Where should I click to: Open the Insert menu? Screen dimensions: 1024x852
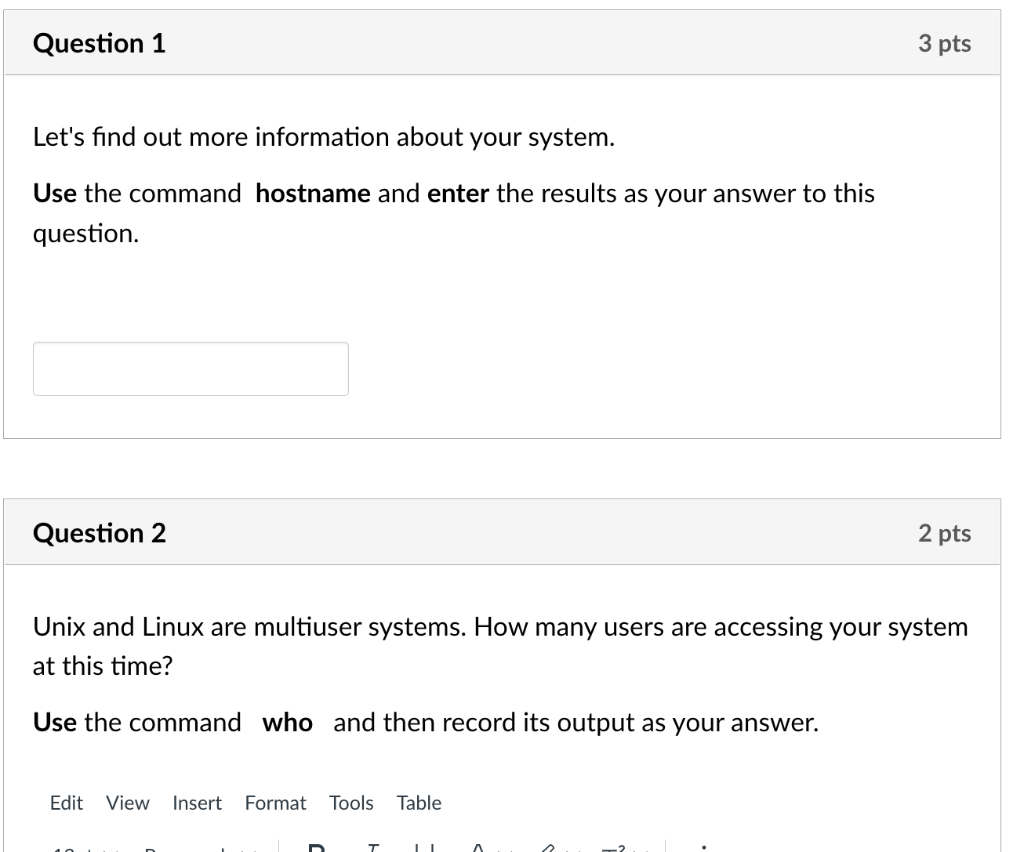tap(197, 803)
